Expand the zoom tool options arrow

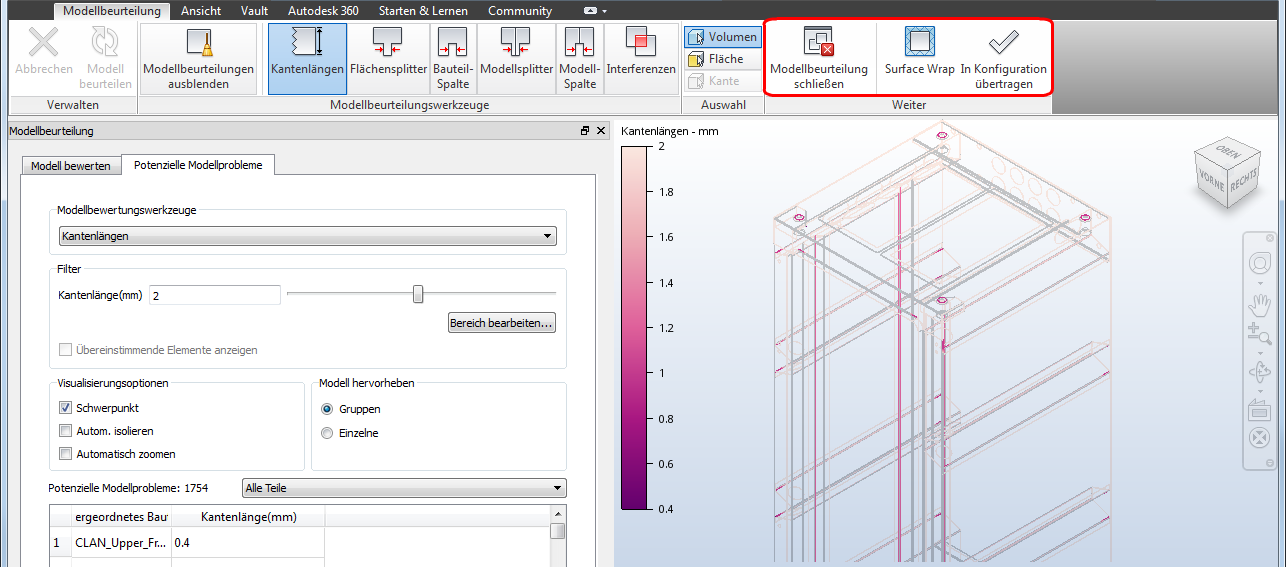[x=1258, y=352]
